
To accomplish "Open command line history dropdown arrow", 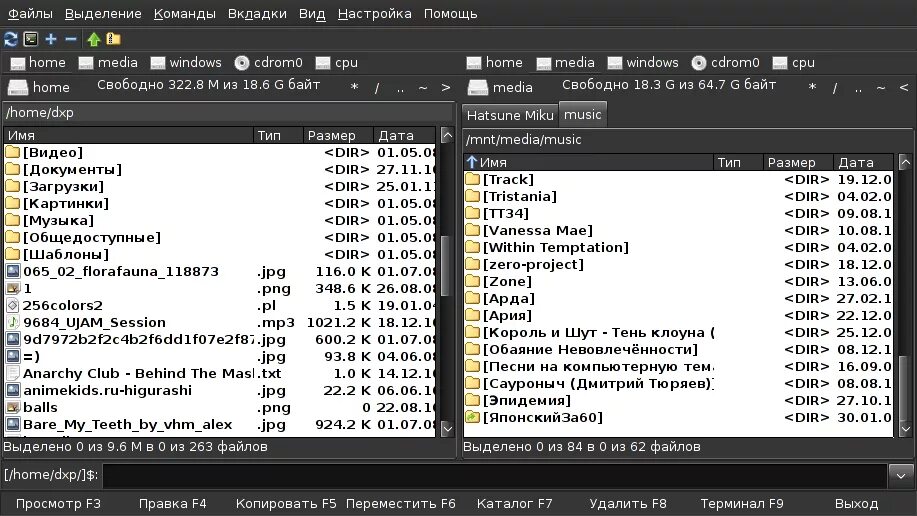I will [x=901, y=475].
